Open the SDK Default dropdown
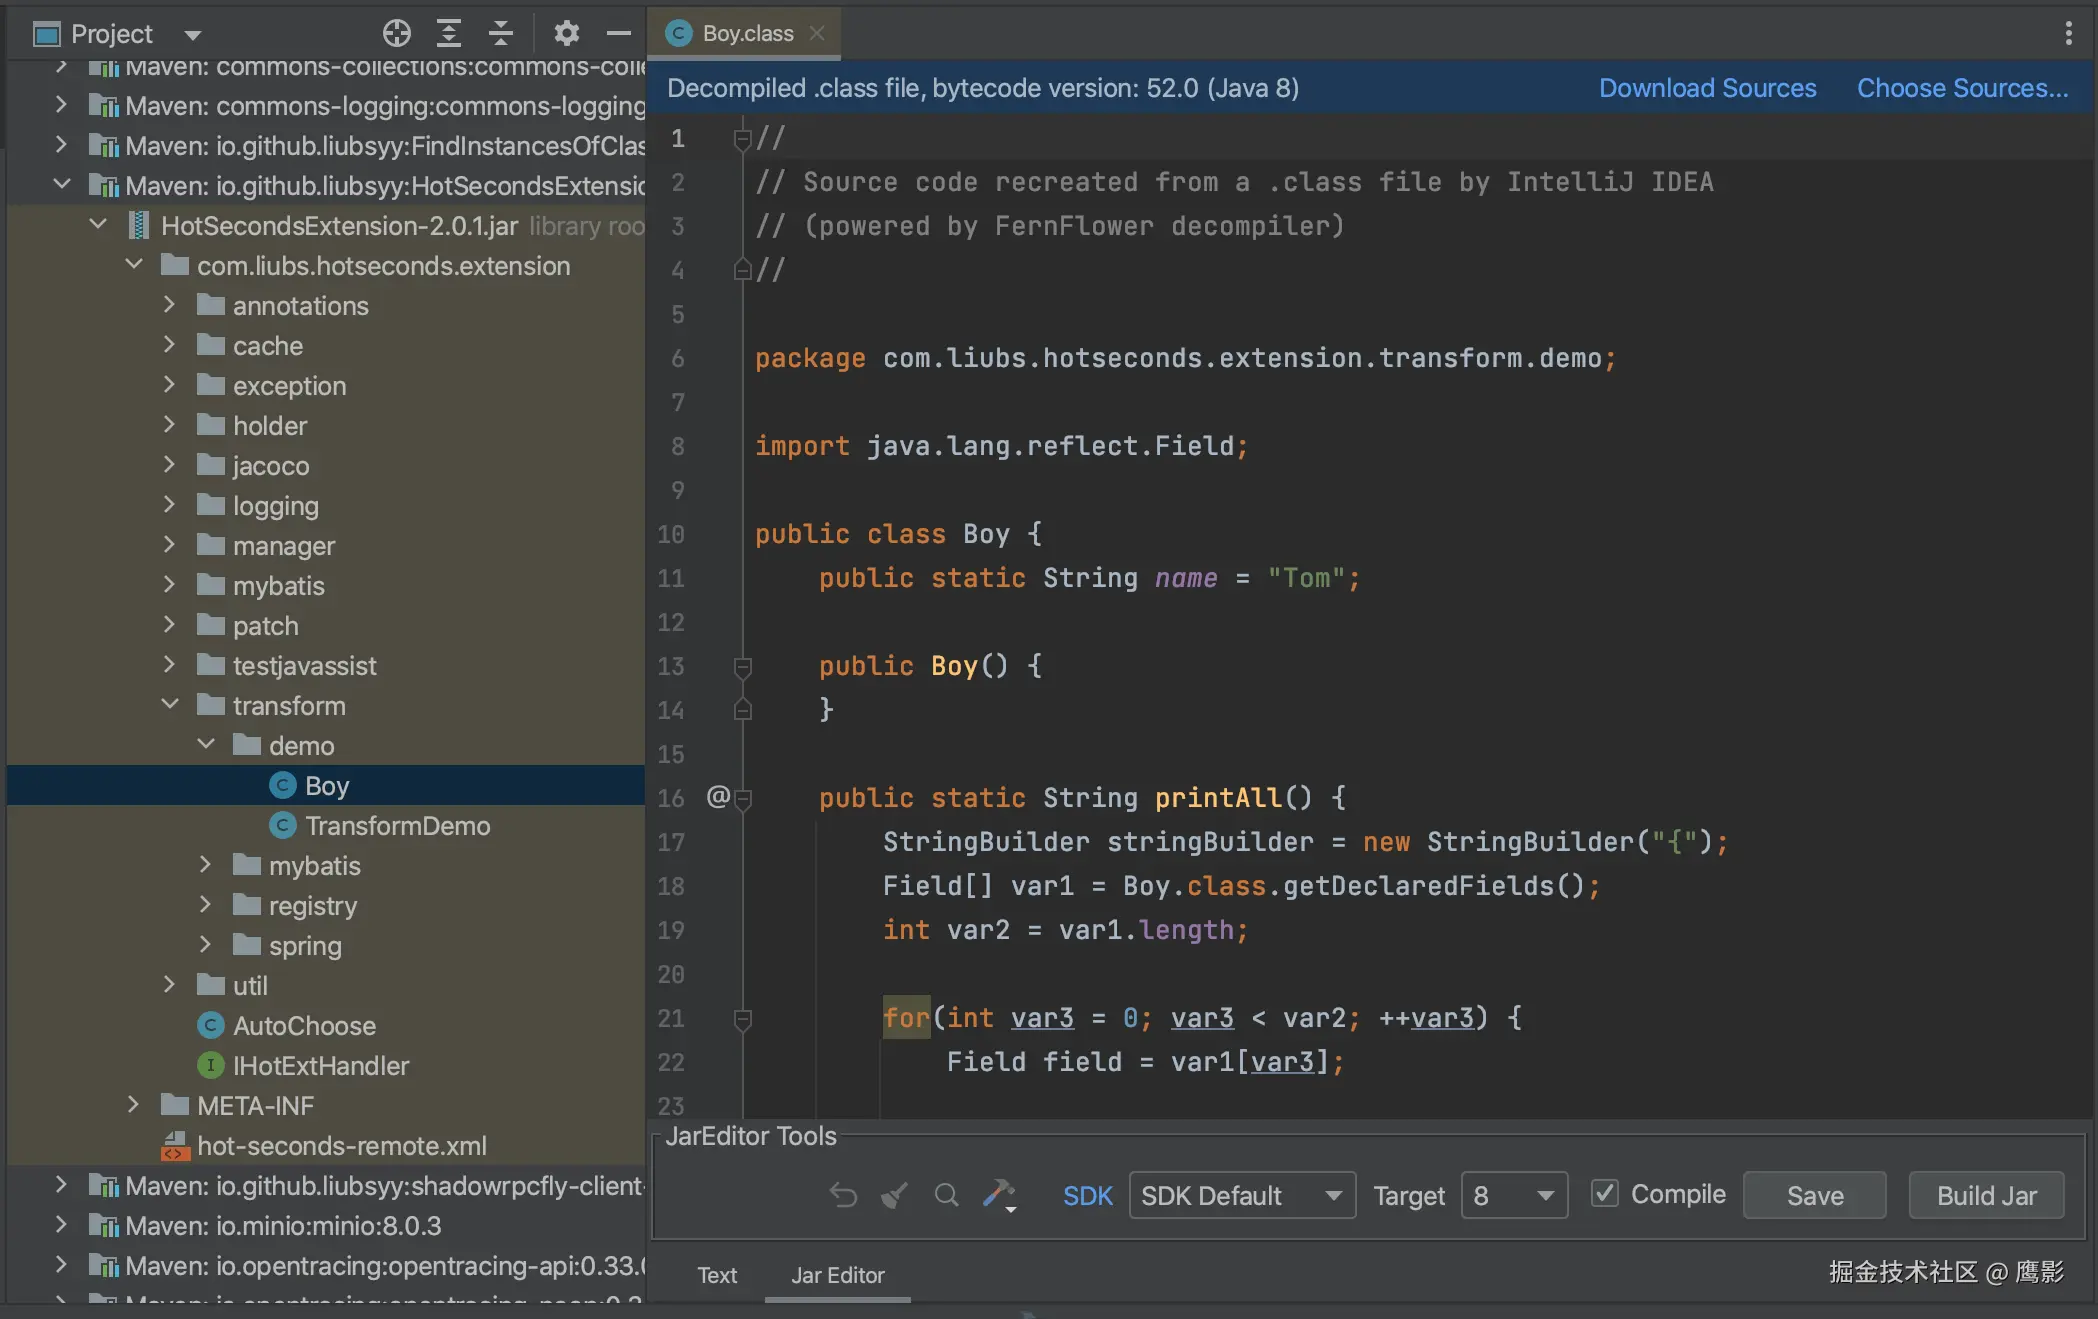2098x1319 pixels. click(x=1241, y=1195)
